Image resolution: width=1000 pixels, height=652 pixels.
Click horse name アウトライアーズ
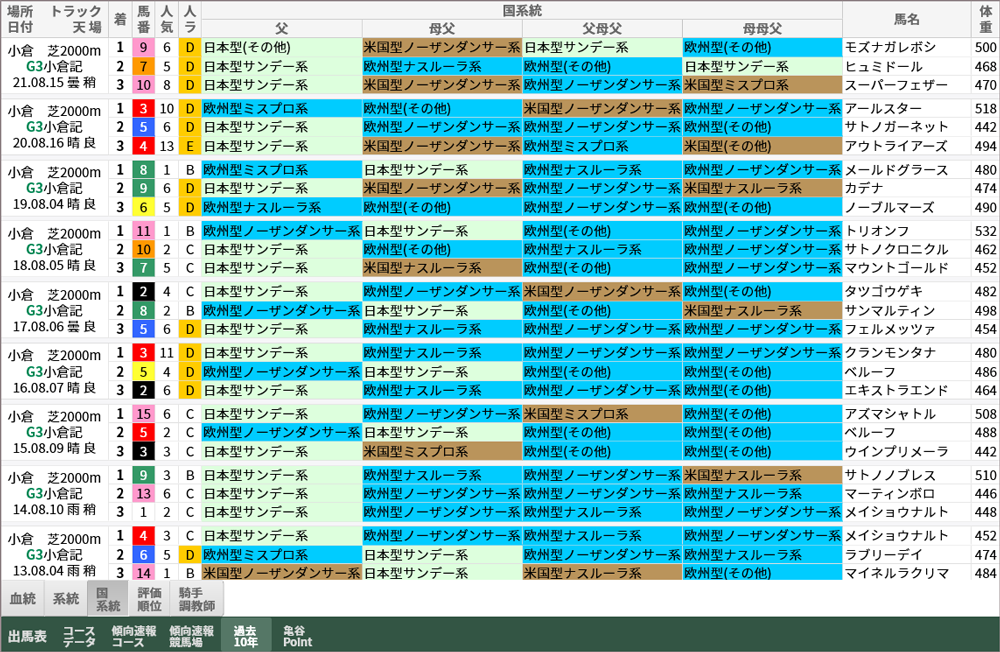click(x=896, y=146)
